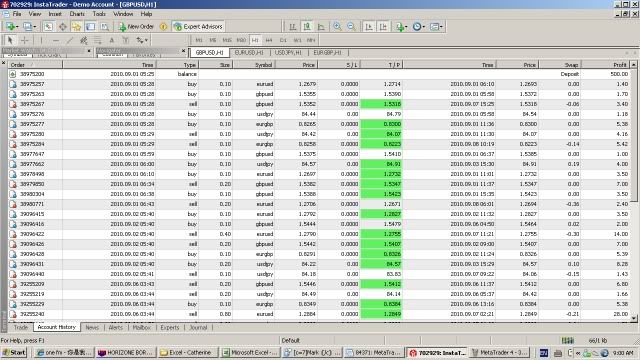
Task: Click the Windows Start button
Action: tap(15, 353)
